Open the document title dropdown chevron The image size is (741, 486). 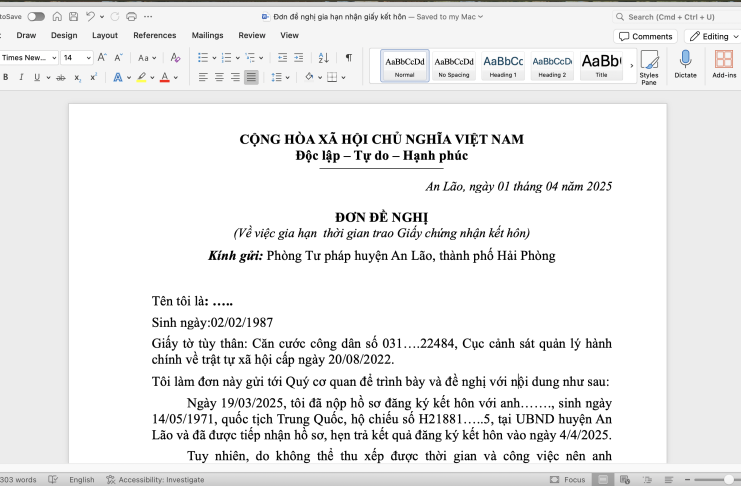coord(481,17)
